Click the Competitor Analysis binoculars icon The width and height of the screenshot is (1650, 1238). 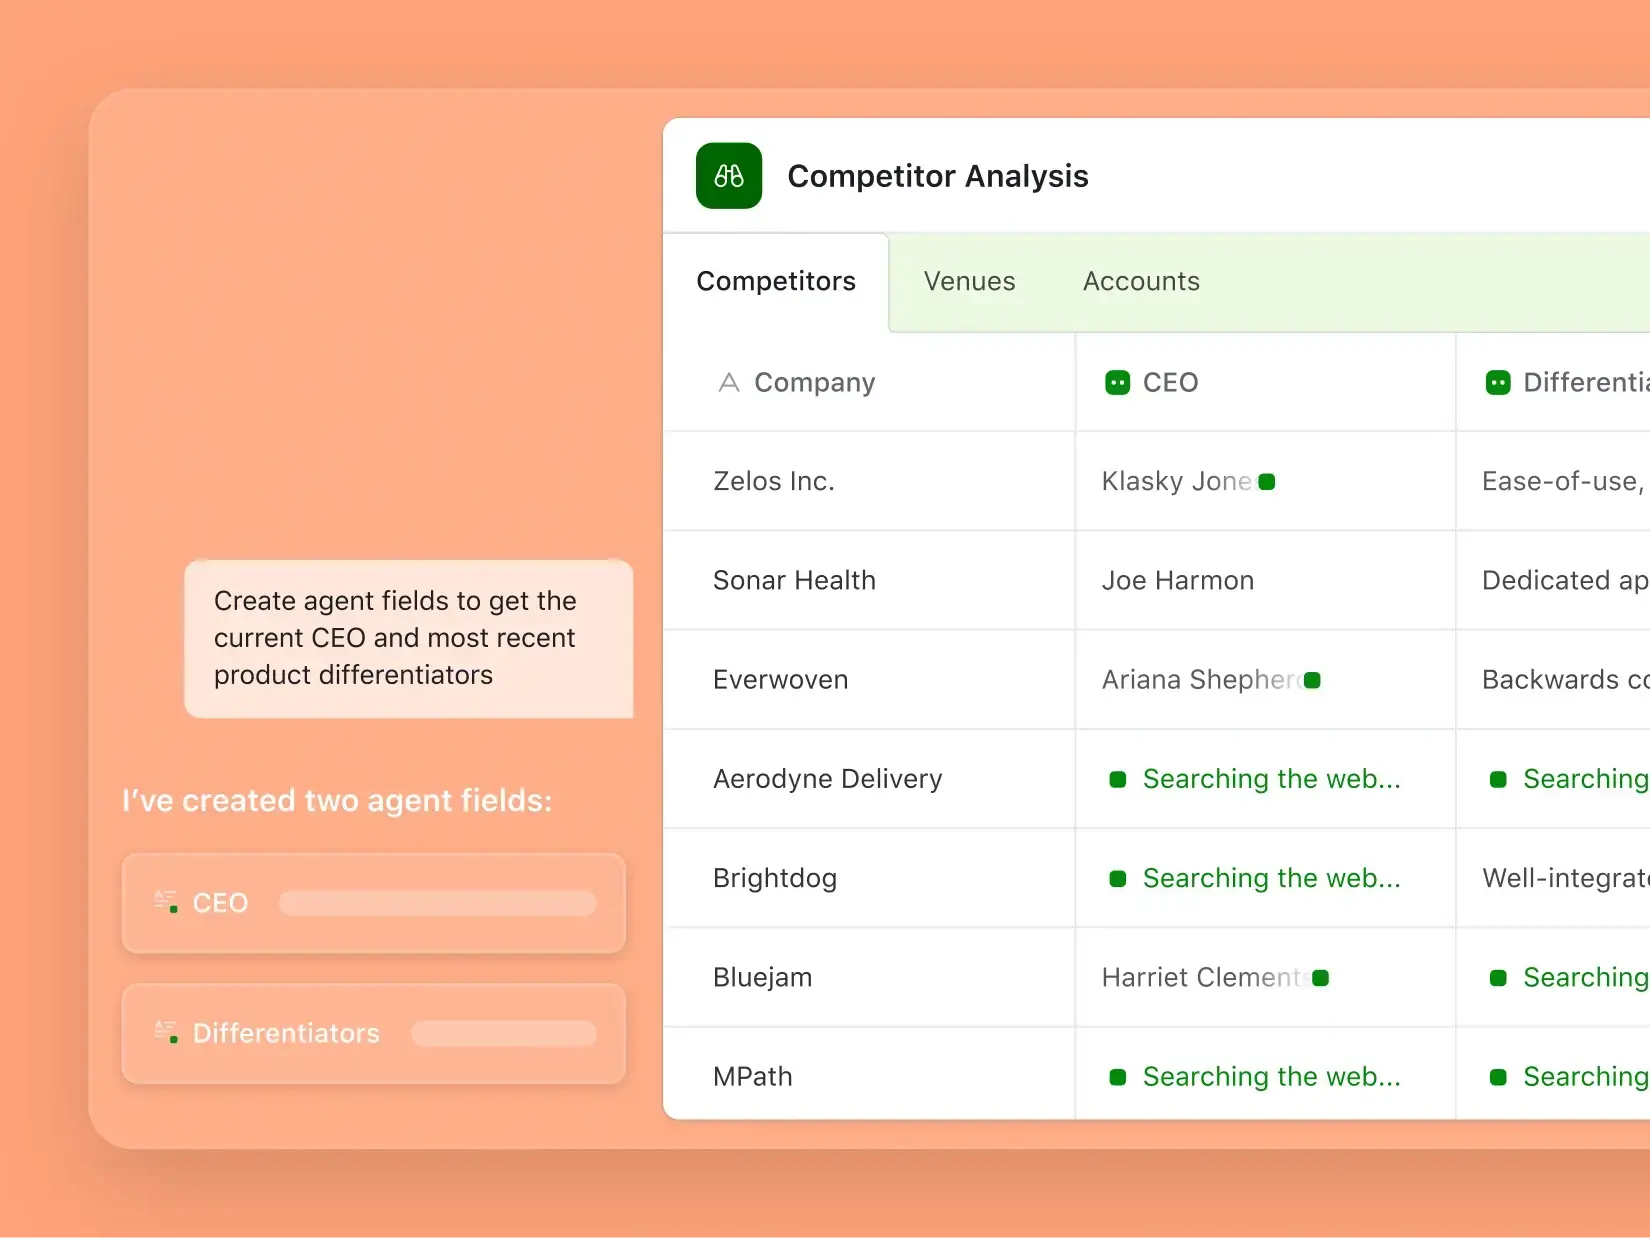coord(728,176)
